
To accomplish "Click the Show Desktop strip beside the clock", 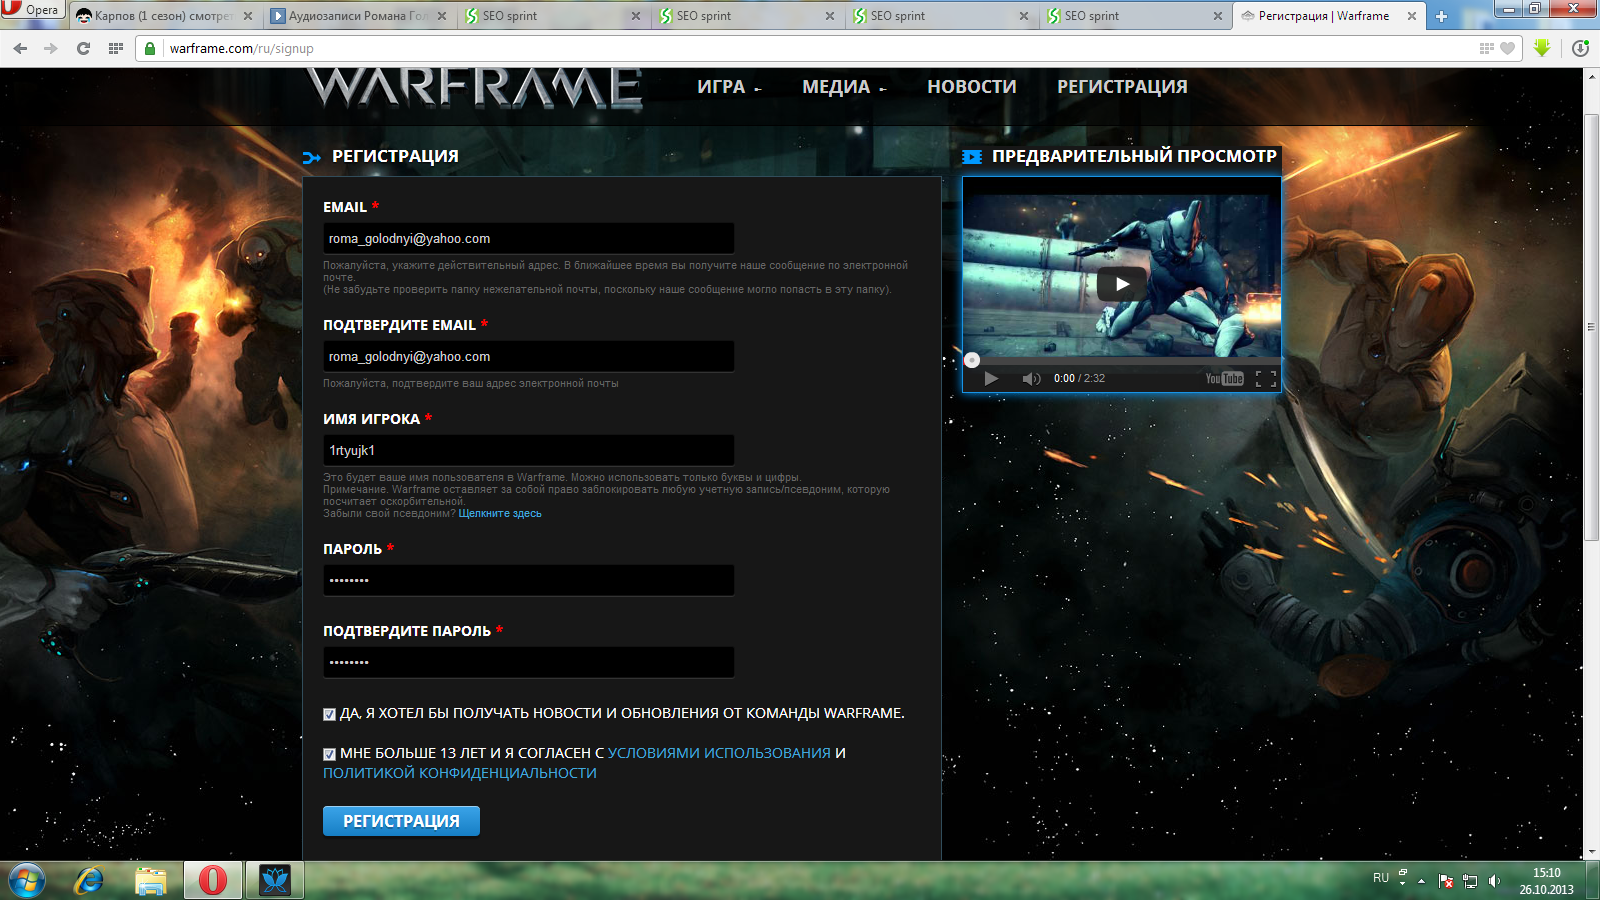I will coord(1592,881).
